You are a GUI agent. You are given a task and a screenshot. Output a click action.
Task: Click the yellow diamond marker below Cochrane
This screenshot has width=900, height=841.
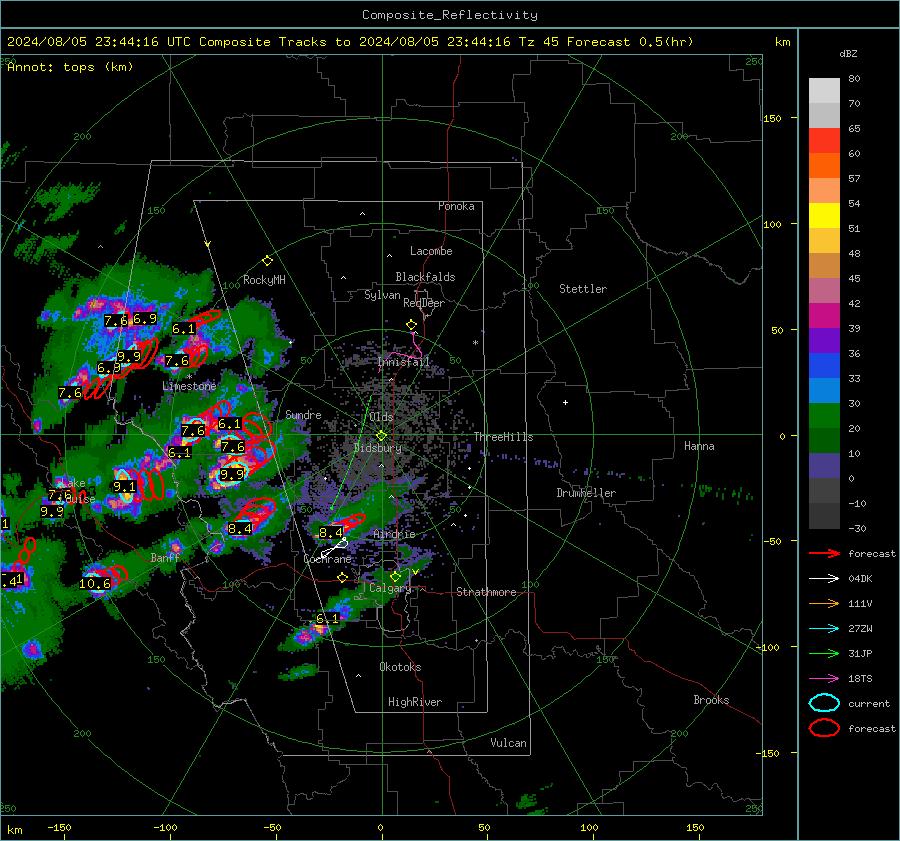coord(343,578)
